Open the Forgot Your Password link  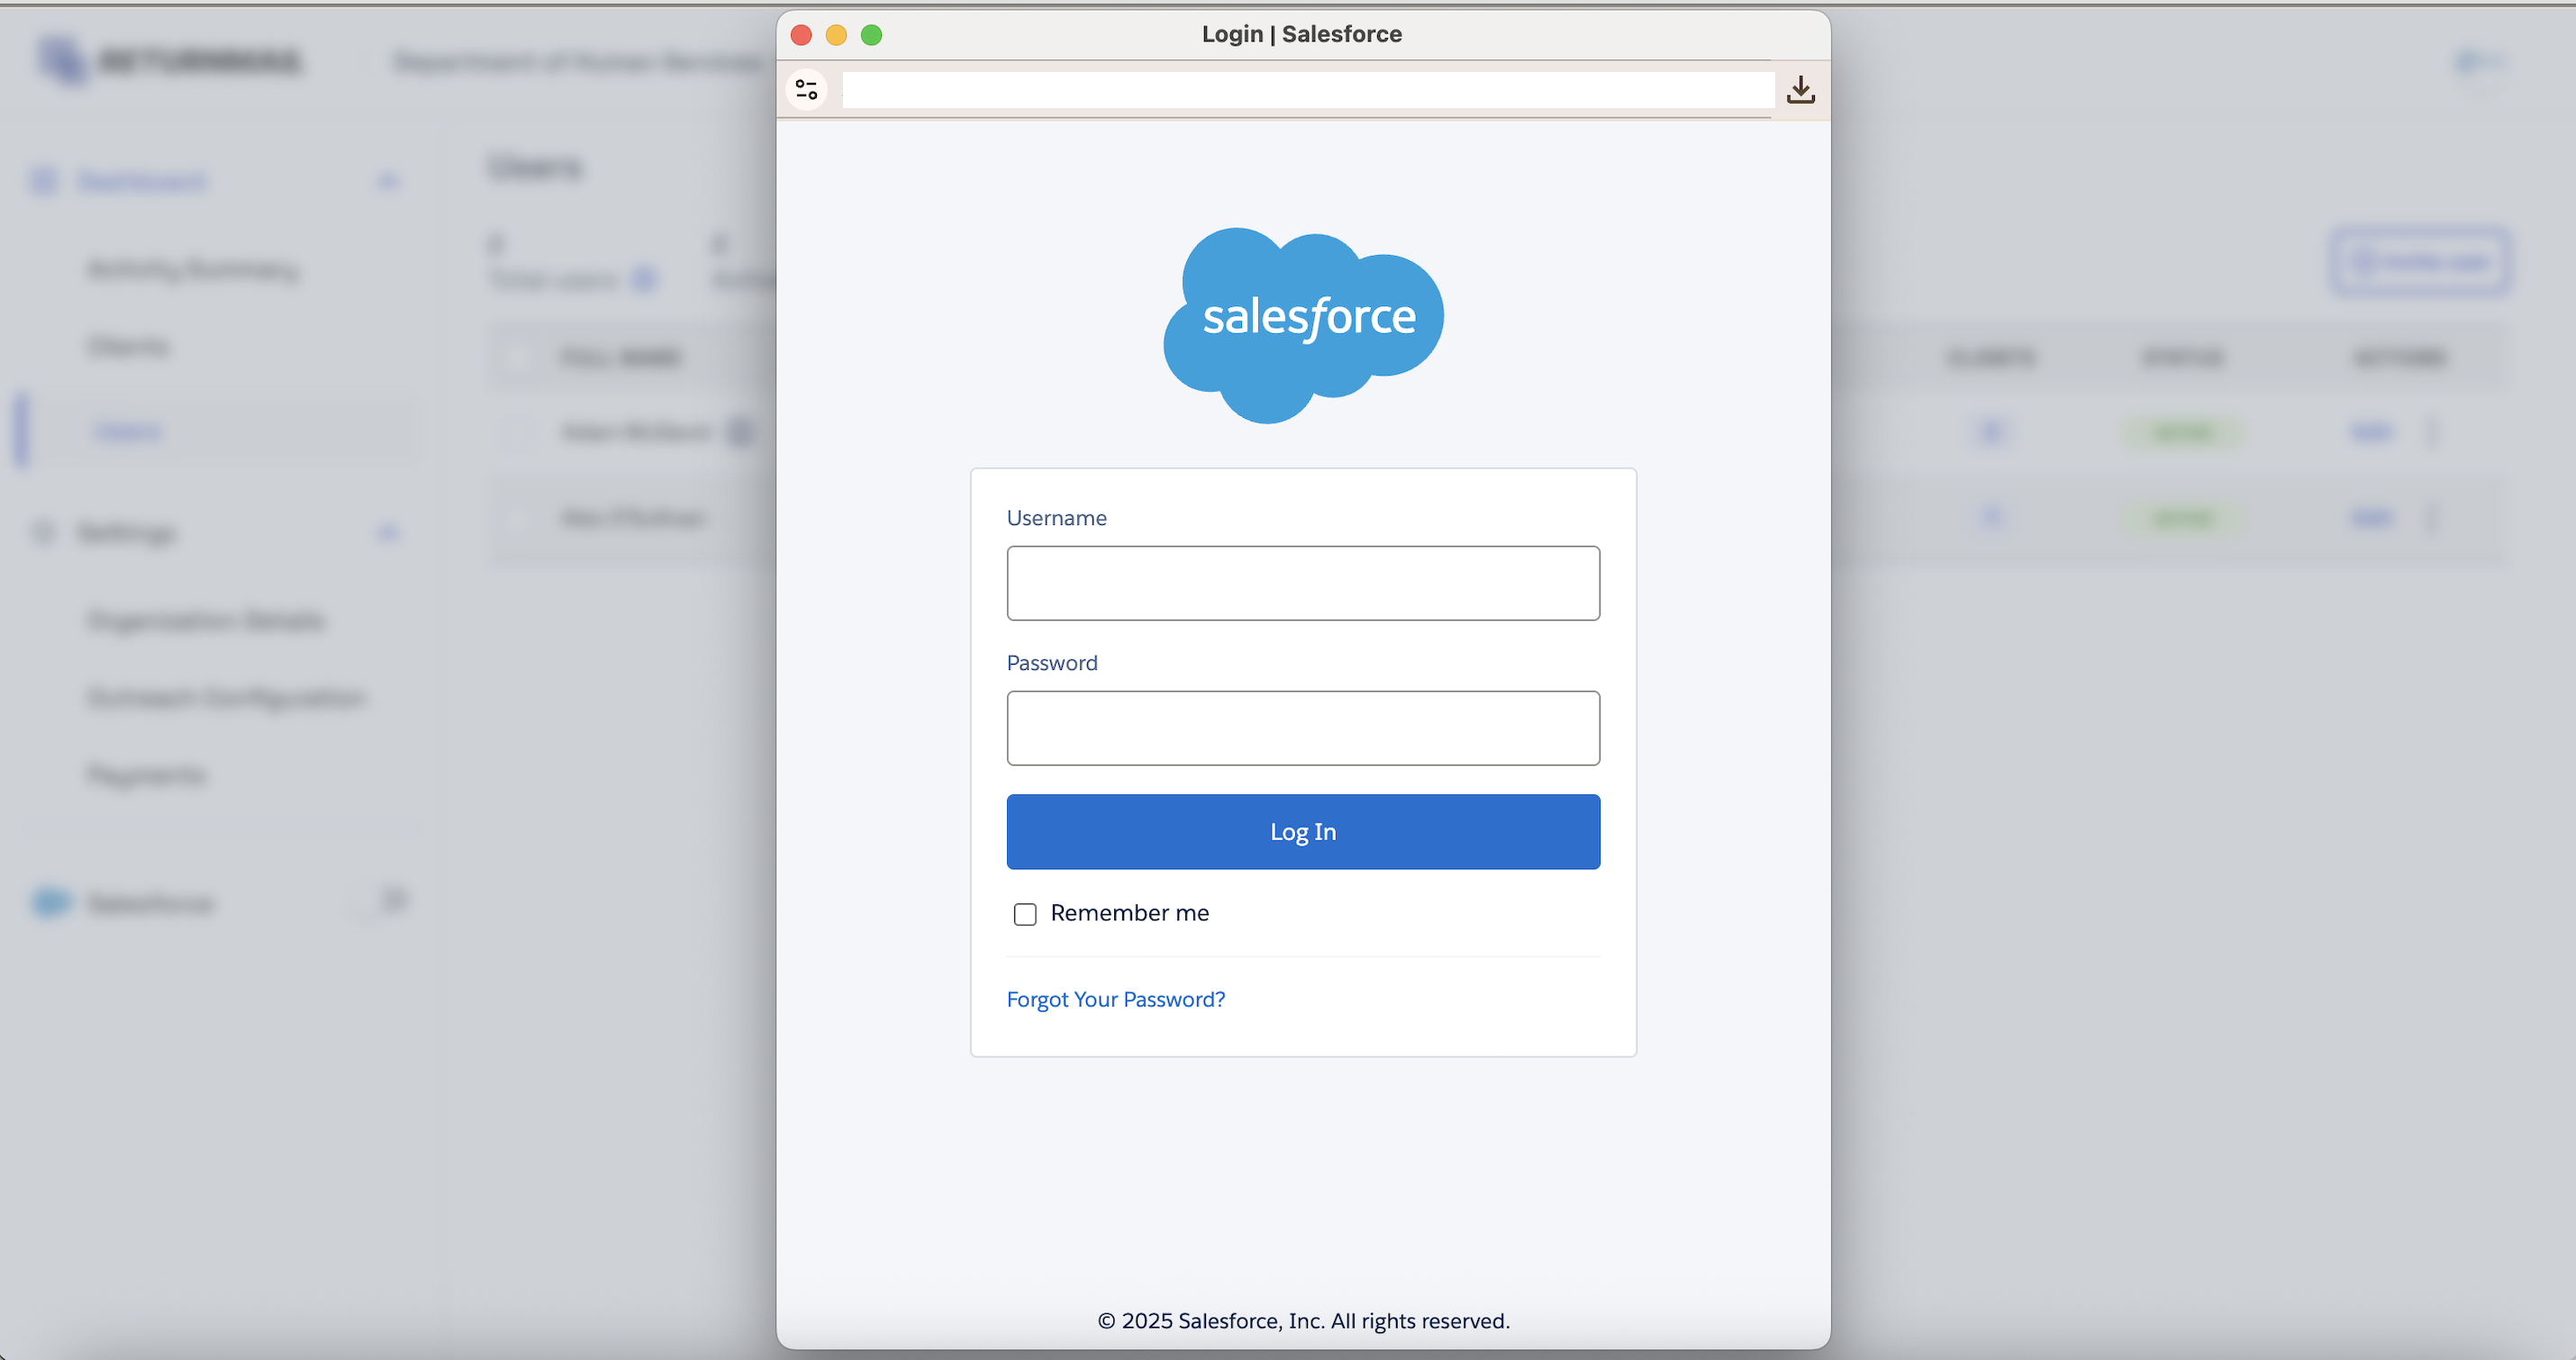pos(1115,999)
